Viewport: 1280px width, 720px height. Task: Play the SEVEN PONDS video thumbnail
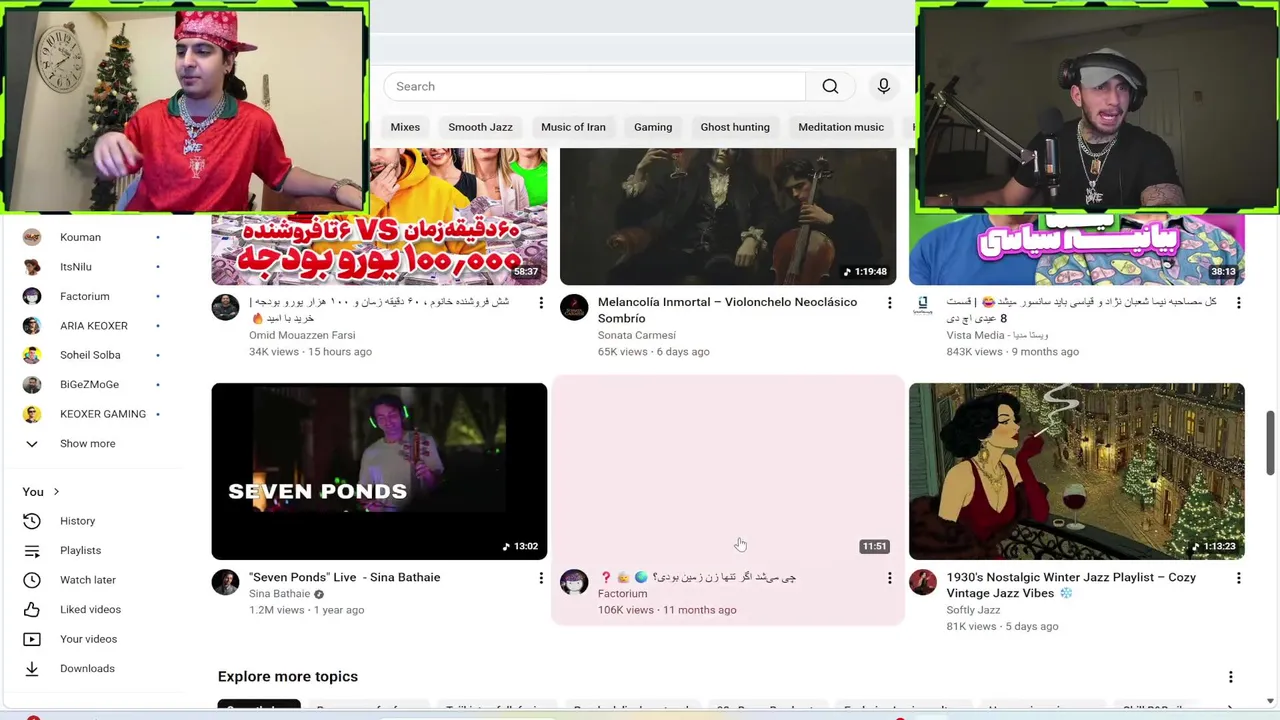pyautogui.click(x=379, y=471)
